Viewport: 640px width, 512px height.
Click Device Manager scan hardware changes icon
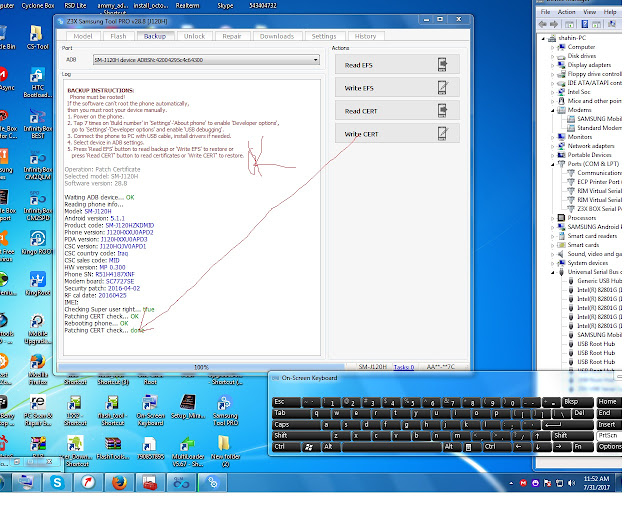pos(612,24)
